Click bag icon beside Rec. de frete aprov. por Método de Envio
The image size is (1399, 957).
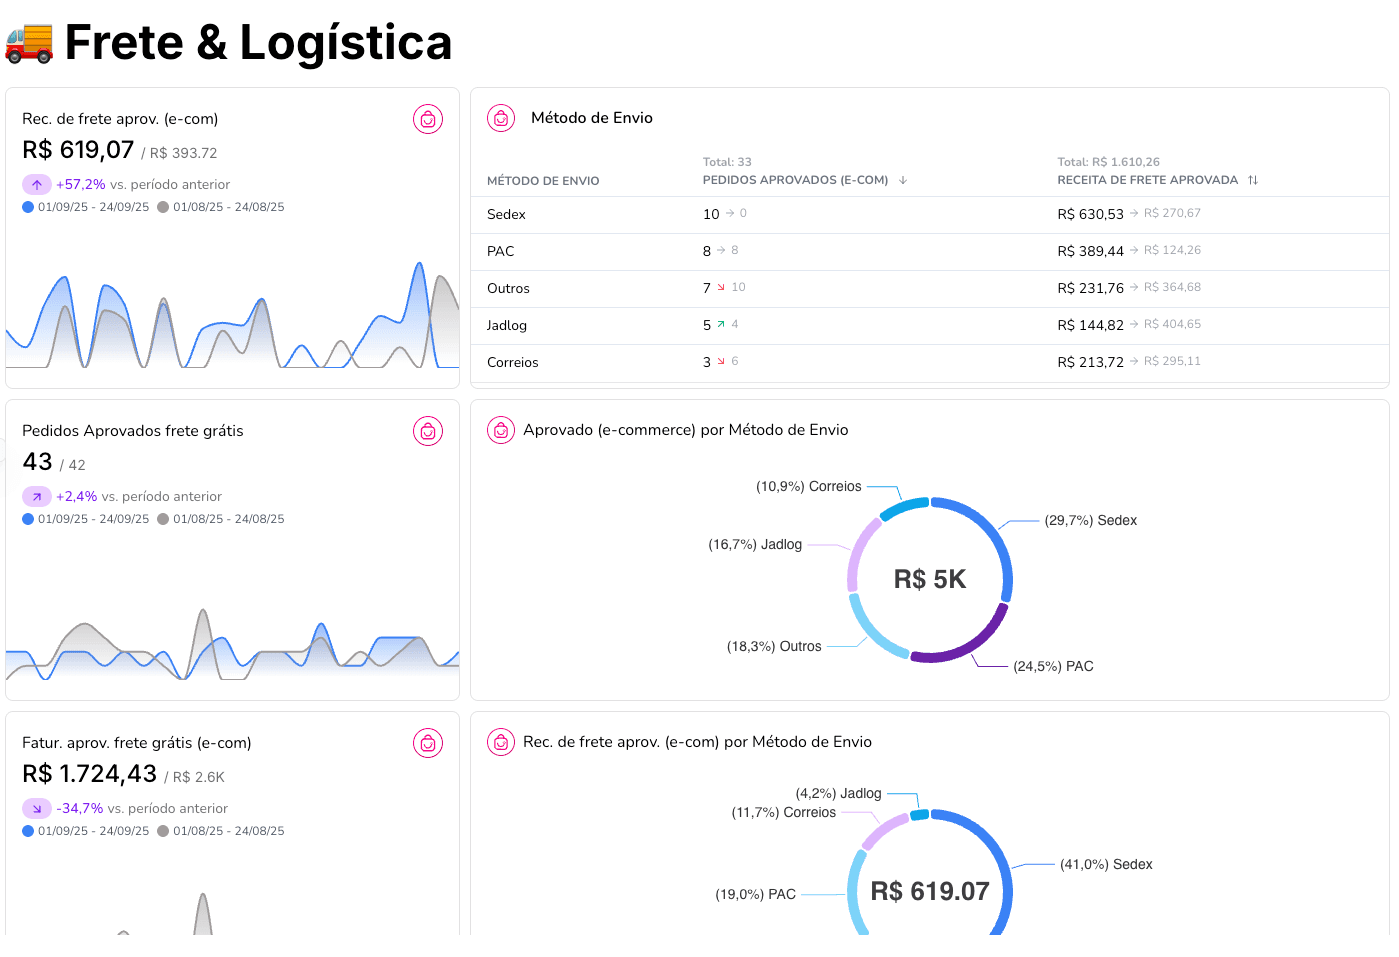coord(501,742)
